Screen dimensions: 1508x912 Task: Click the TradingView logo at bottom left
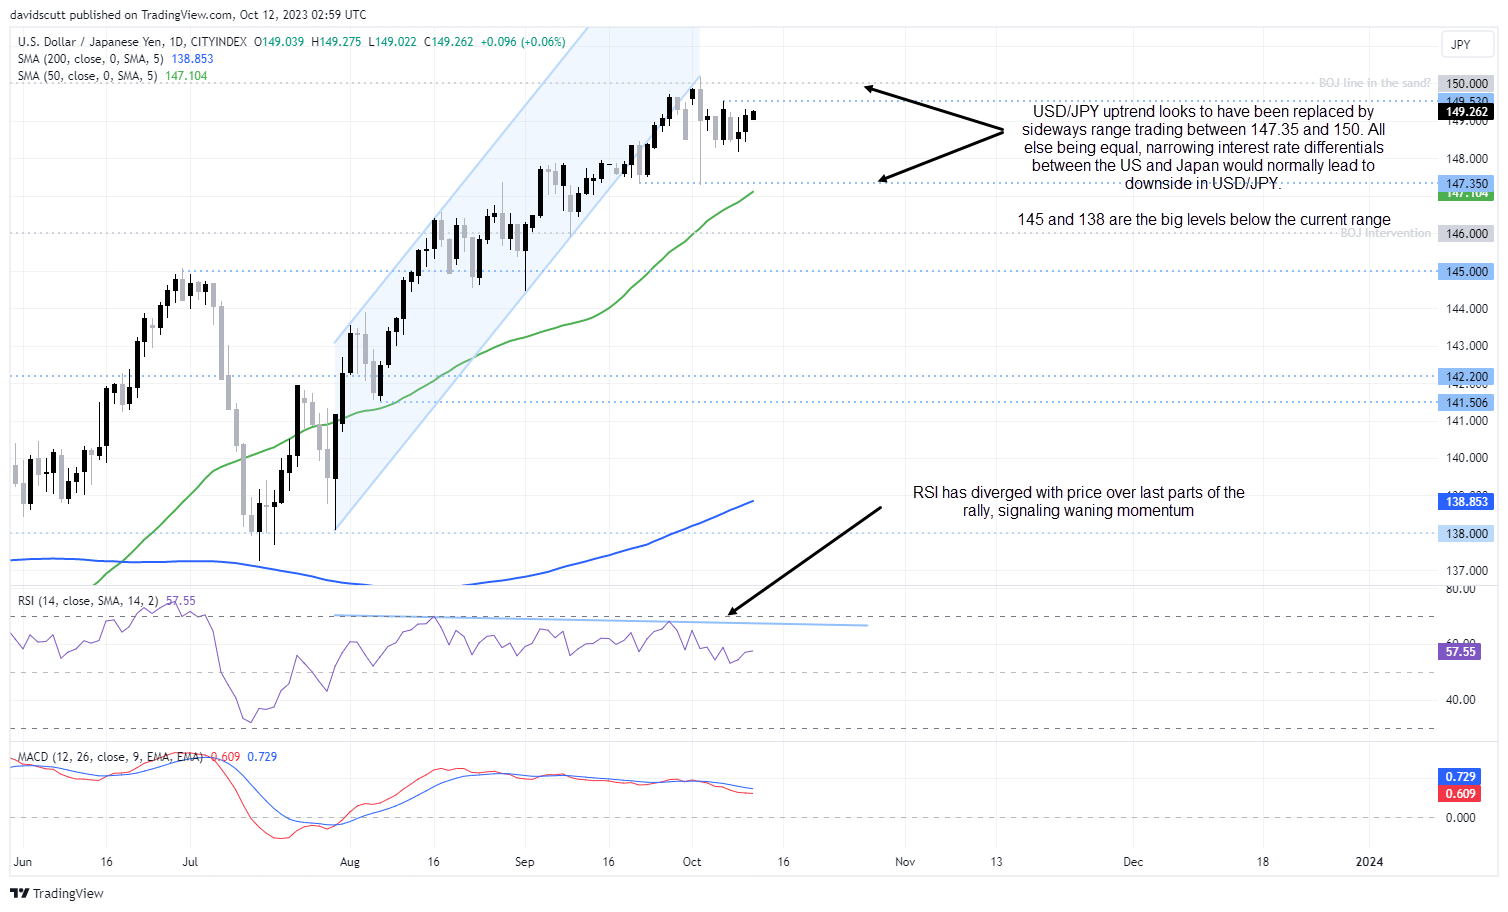pos(58,893)
